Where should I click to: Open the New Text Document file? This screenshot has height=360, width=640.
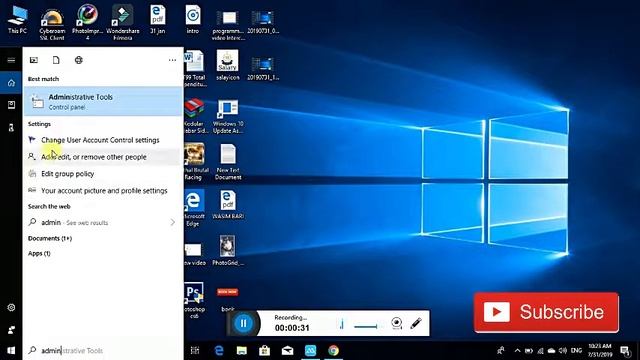228,162
